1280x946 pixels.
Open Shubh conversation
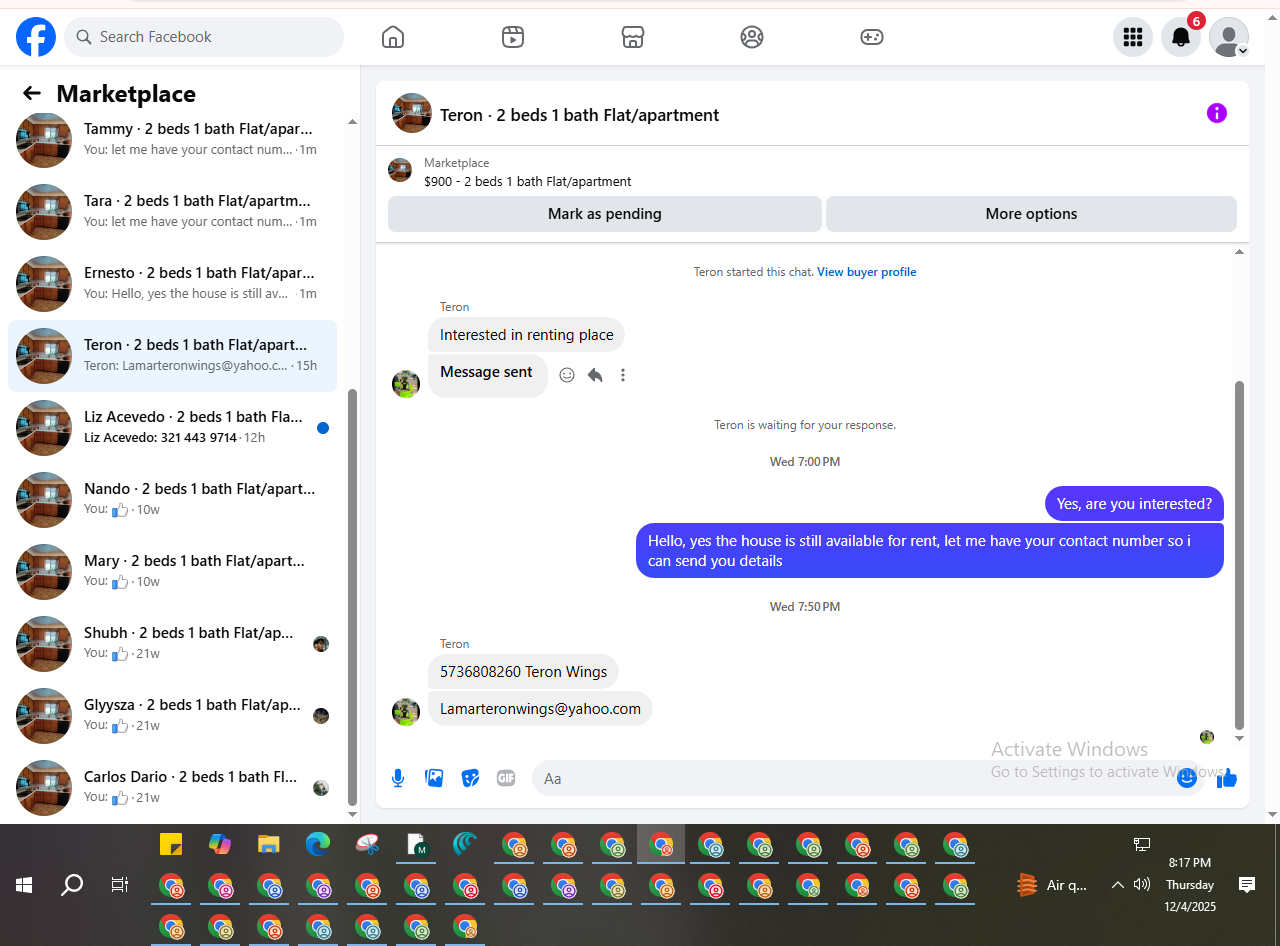172,644
